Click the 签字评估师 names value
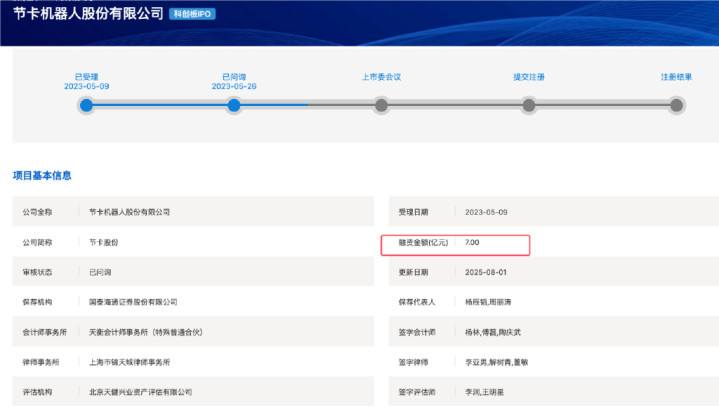Image resolution: width=719 pixels, height=412 pixels. (x=484, y=392)
